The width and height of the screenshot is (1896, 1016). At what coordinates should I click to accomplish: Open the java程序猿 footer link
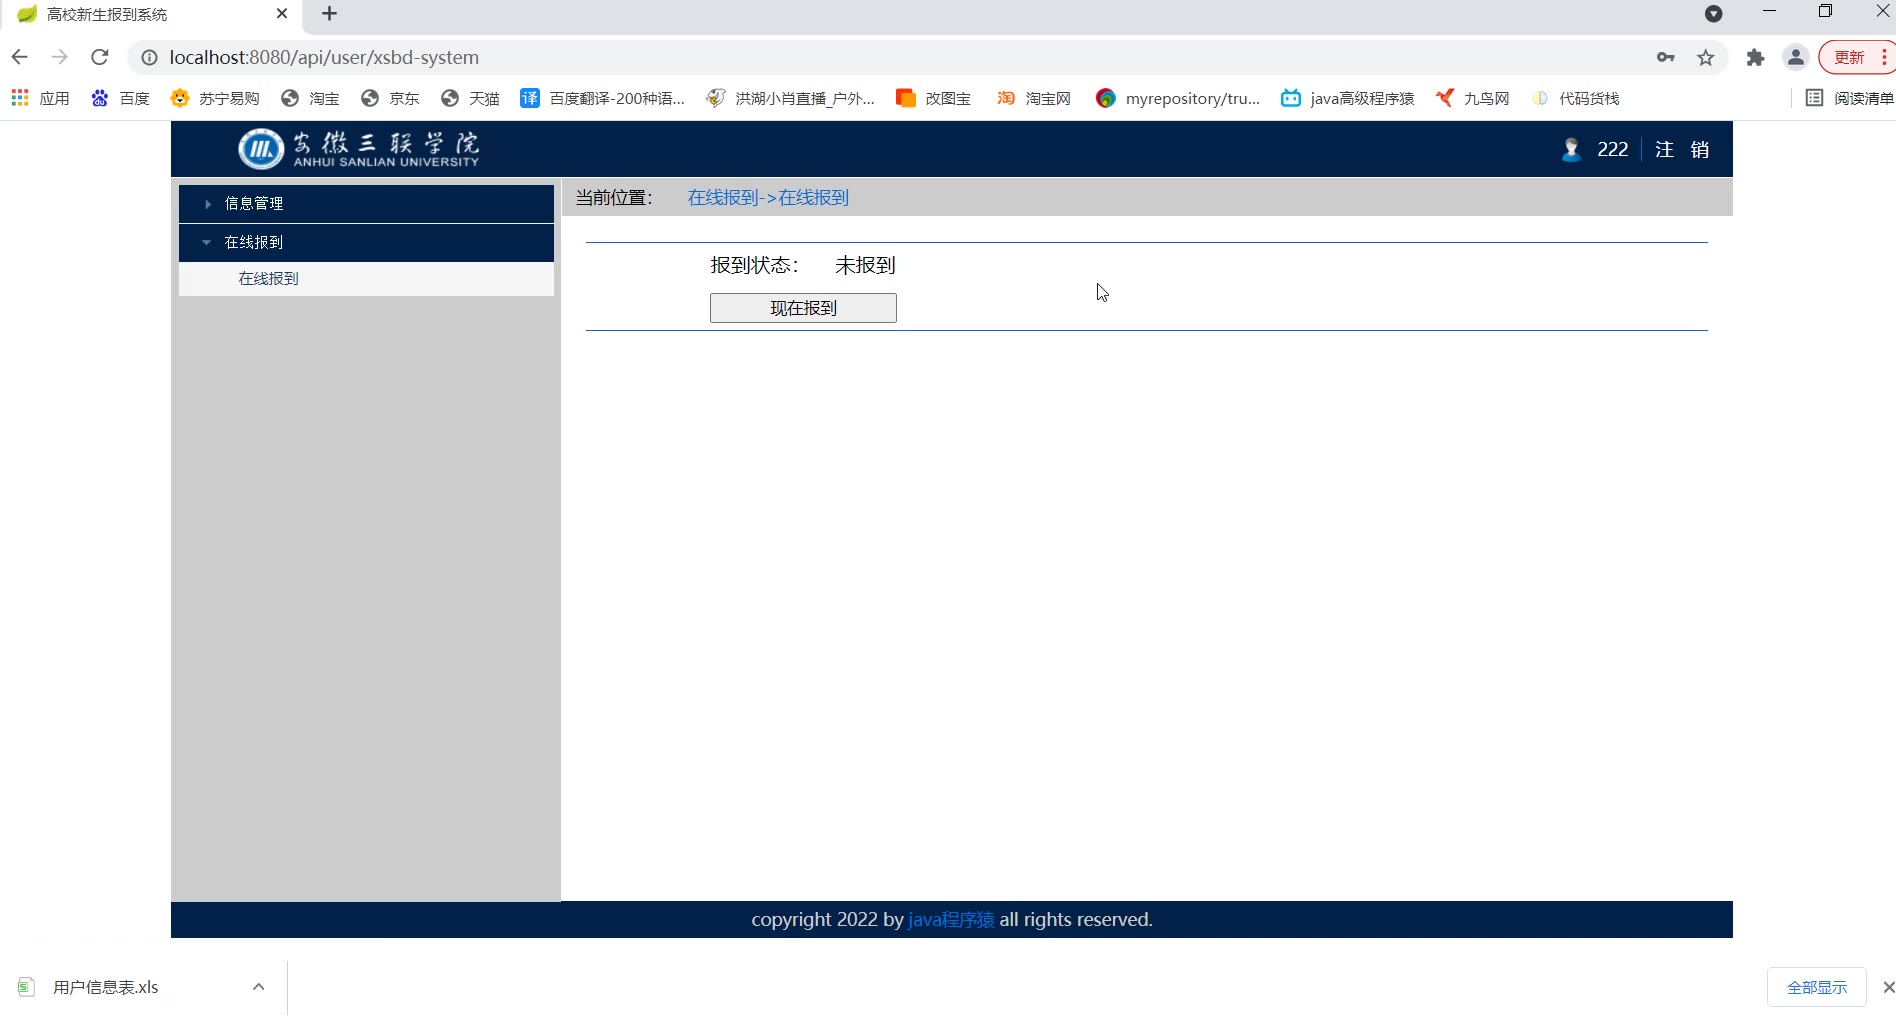(951, 920)
